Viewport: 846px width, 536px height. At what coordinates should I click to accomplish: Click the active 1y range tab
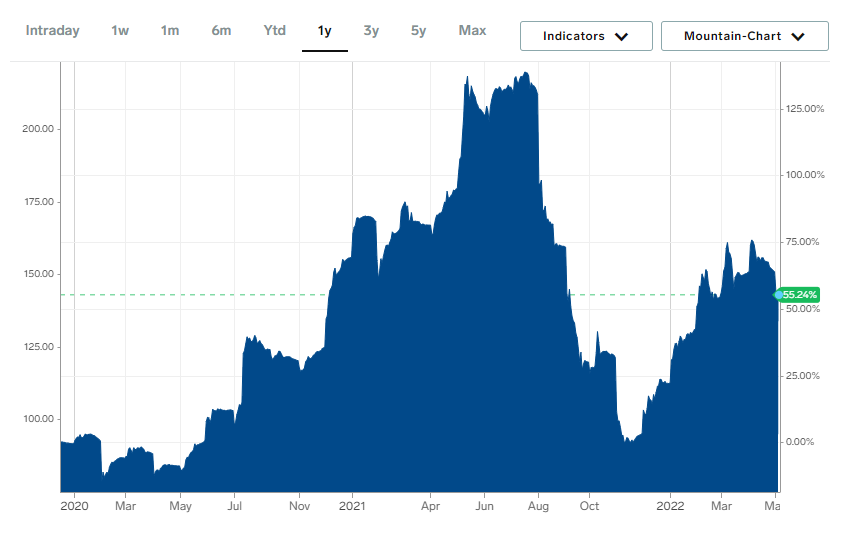coord(324,31)
